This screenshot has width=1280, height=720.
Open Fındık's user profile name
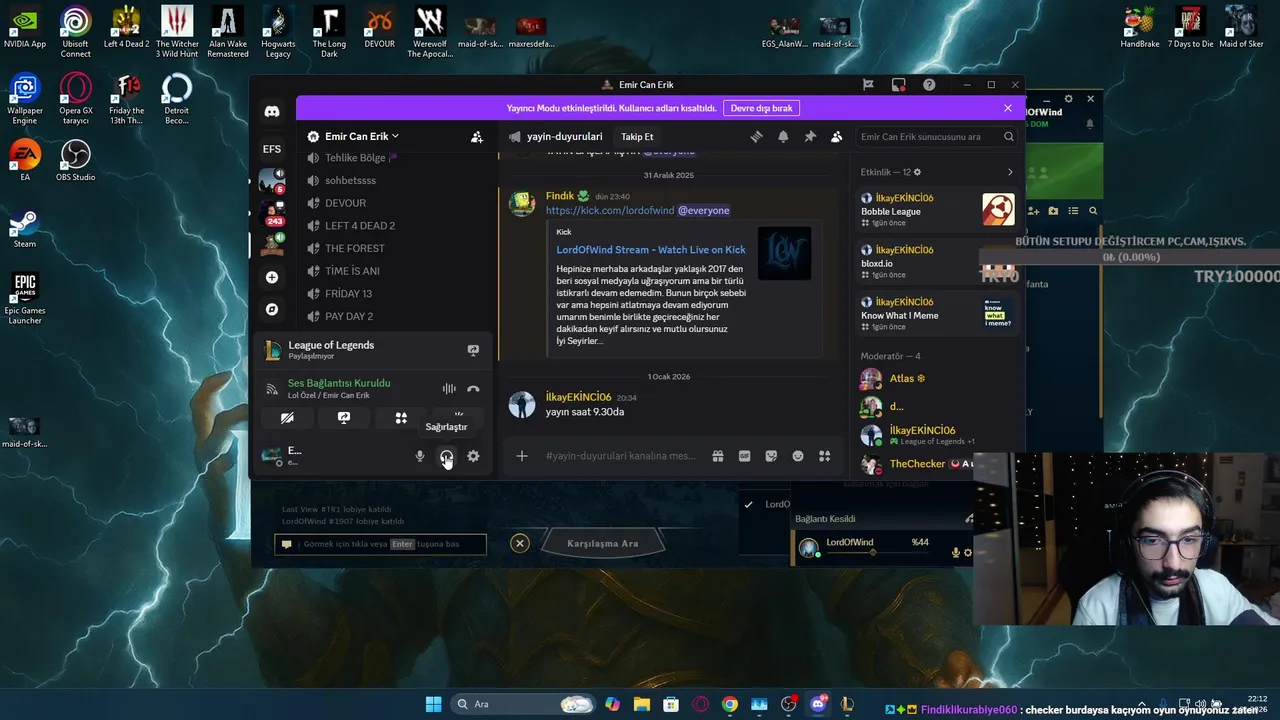click(560, 196)
